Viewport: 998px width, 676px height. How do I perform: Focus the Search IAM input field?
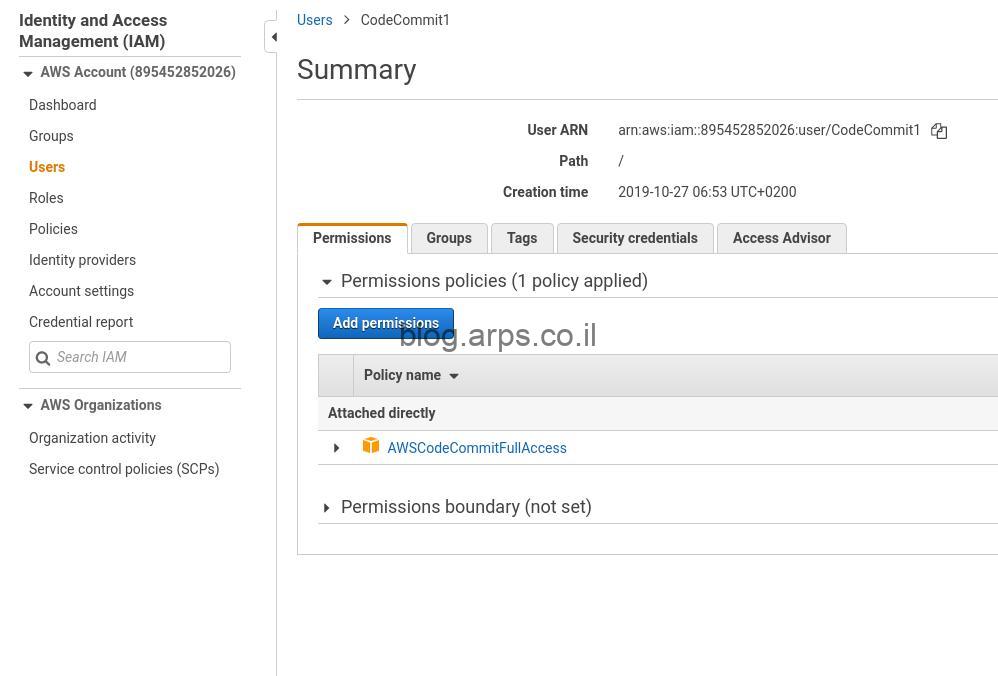coord(130,357)
